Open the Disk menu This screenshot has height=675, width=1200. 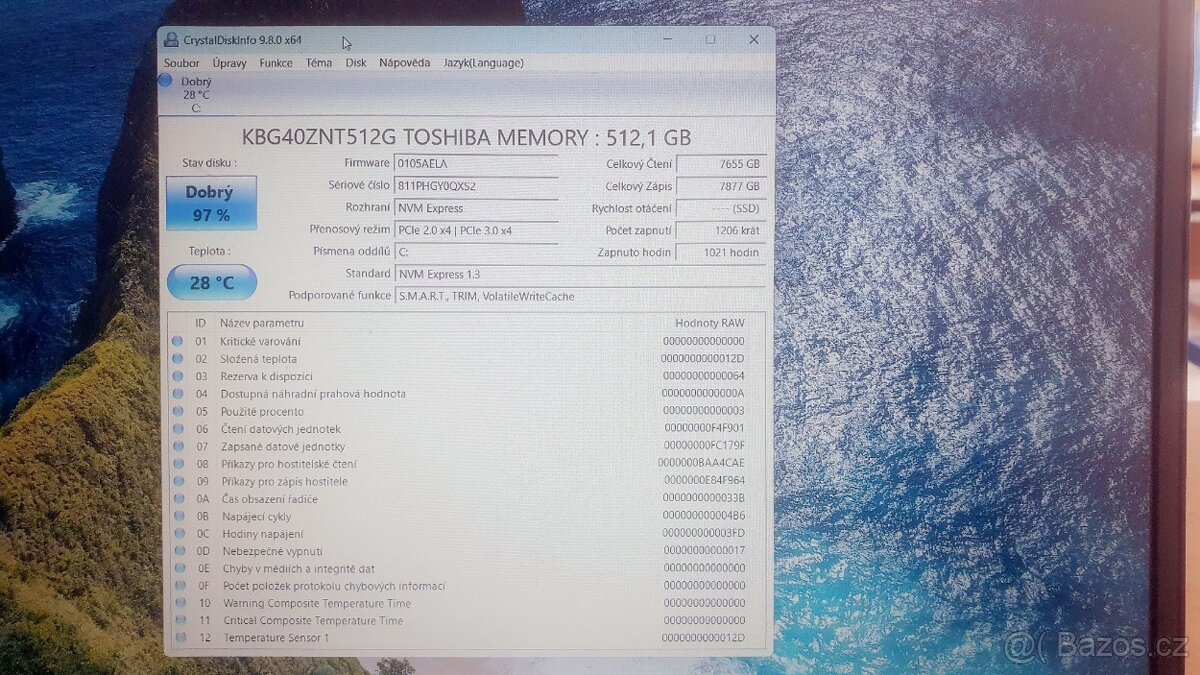356,63
